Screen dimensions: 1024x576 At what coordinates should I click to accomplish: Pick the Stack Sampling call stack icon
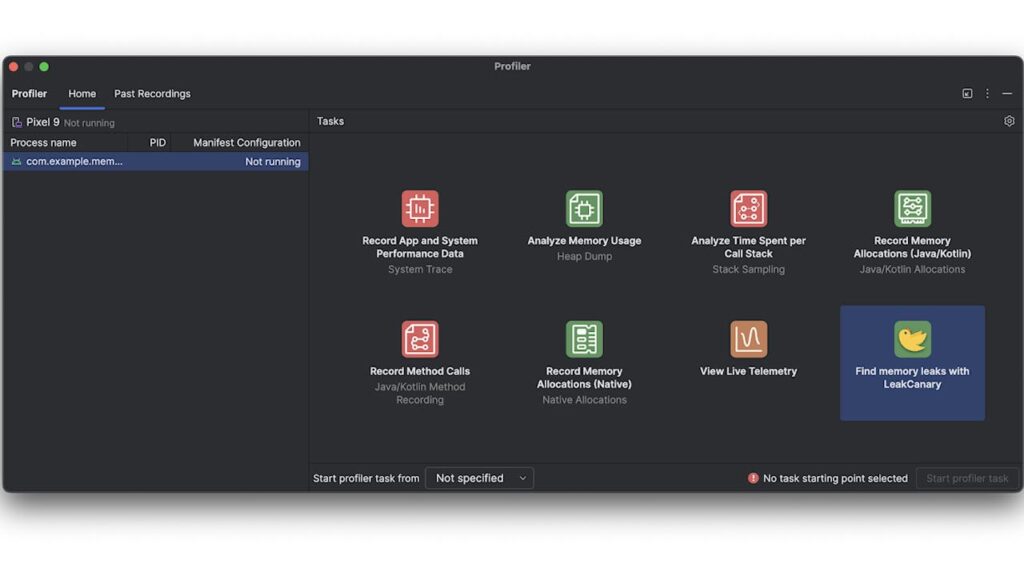[x=748, y=209]
